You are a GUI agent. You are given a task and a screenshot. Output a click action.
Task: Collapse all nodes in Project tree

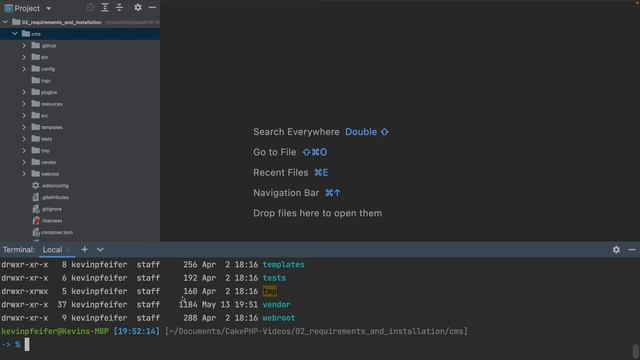click(119, 8)
